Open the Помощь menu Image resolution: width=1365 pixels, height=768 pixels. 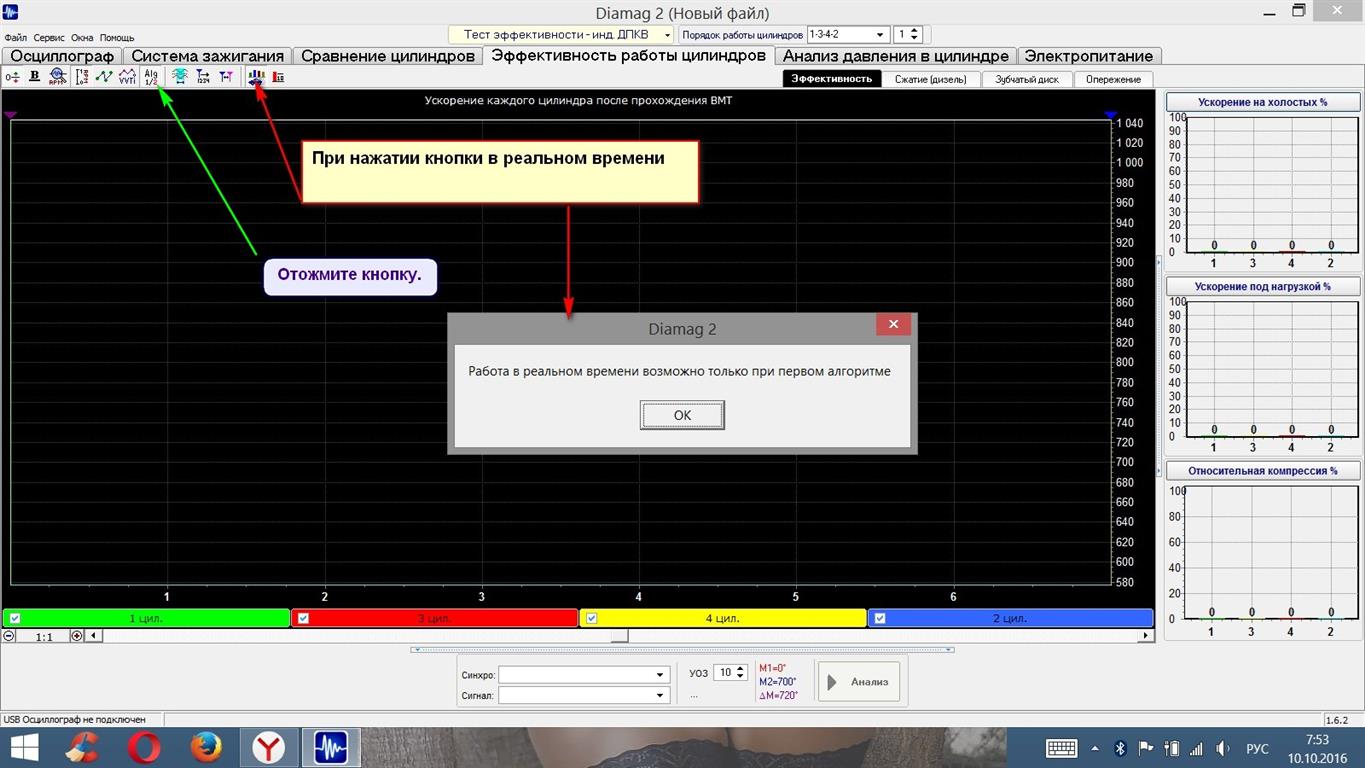click(x=117, y=38)
